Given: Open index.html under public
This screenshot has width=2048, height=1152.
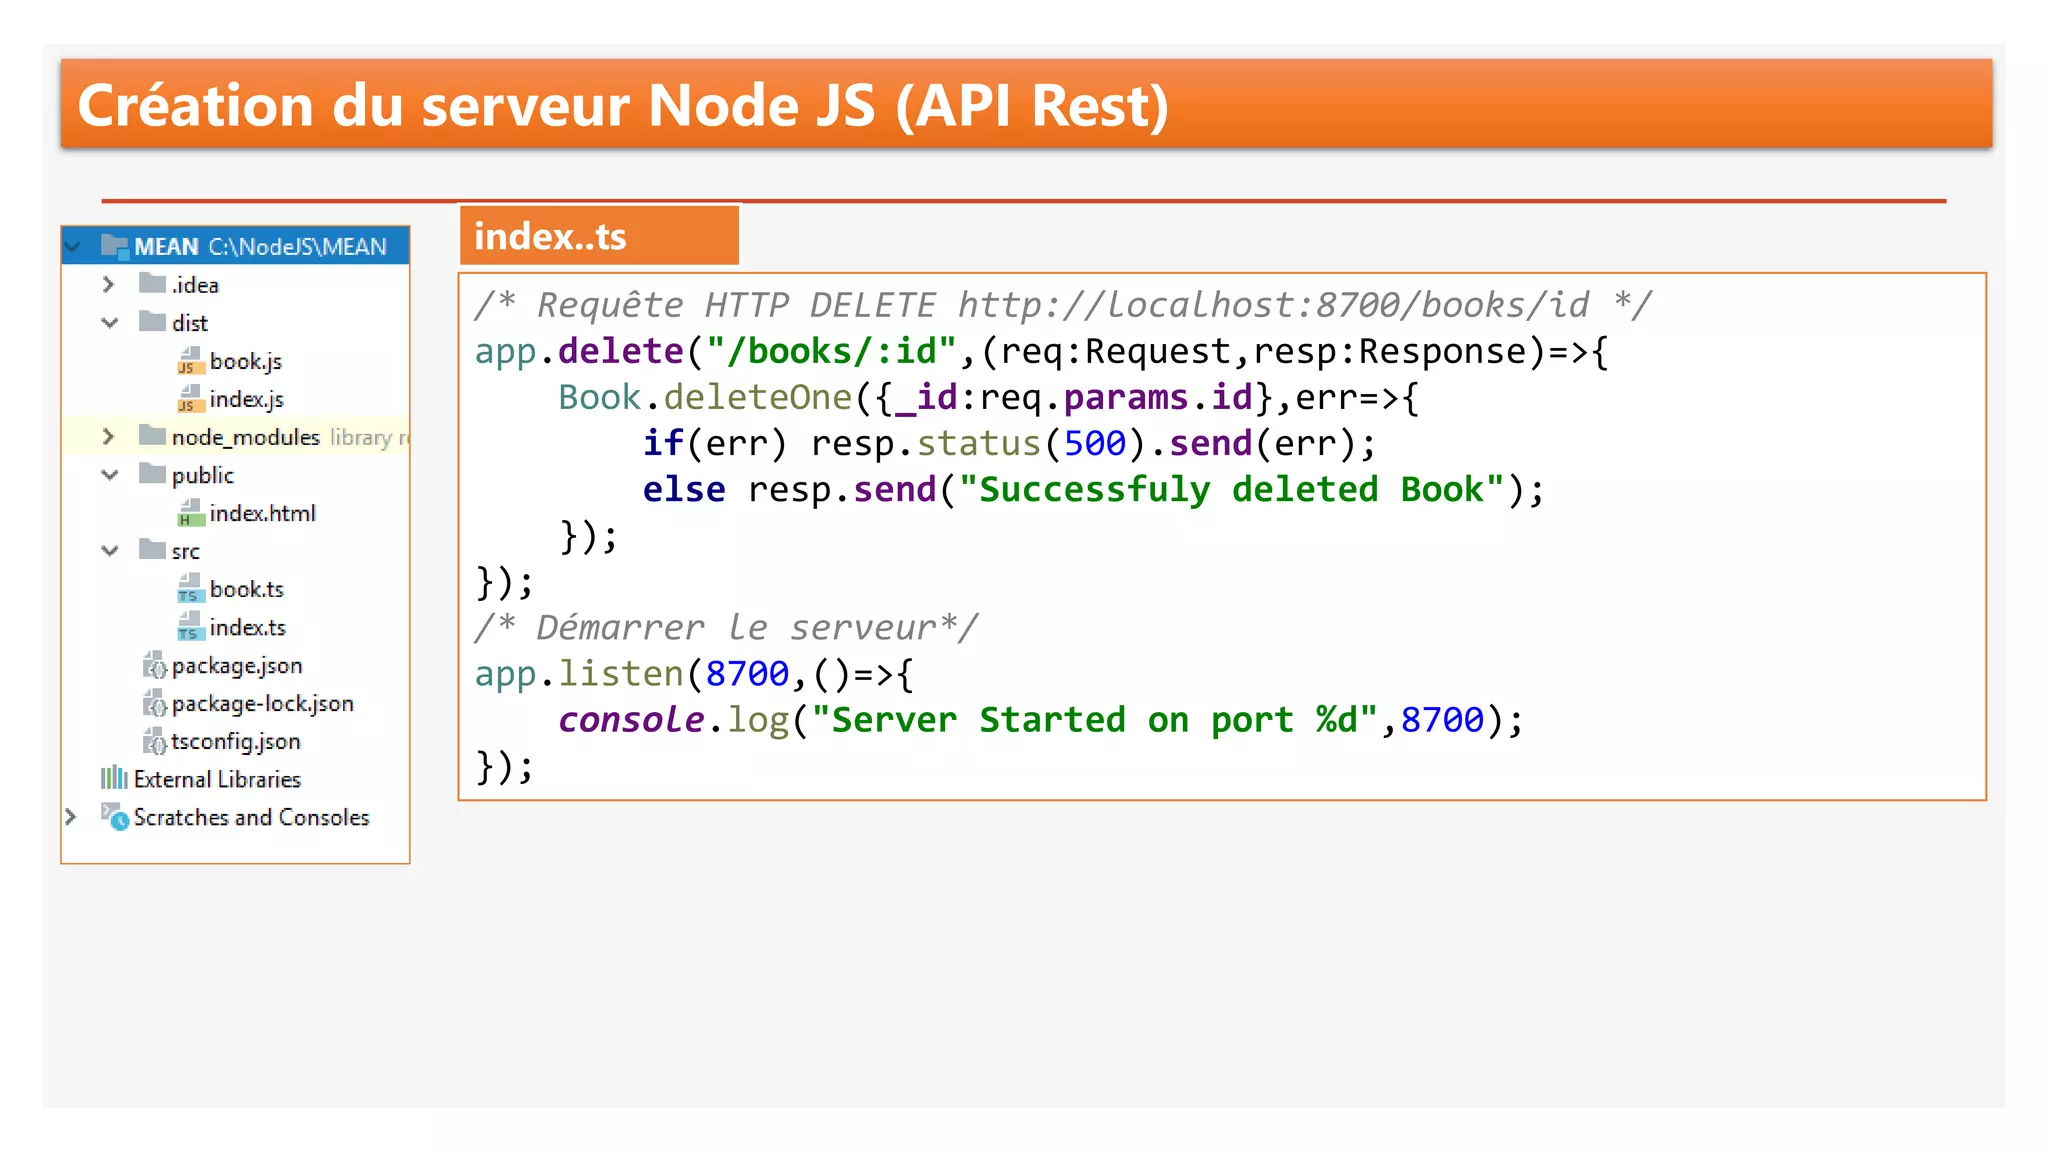Looking at the screenshot, I should 263,513.
